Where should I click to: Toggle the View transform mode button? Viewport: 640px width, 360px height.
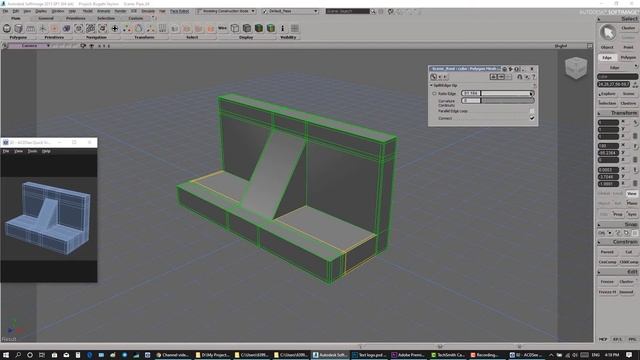tap(631, 193)
